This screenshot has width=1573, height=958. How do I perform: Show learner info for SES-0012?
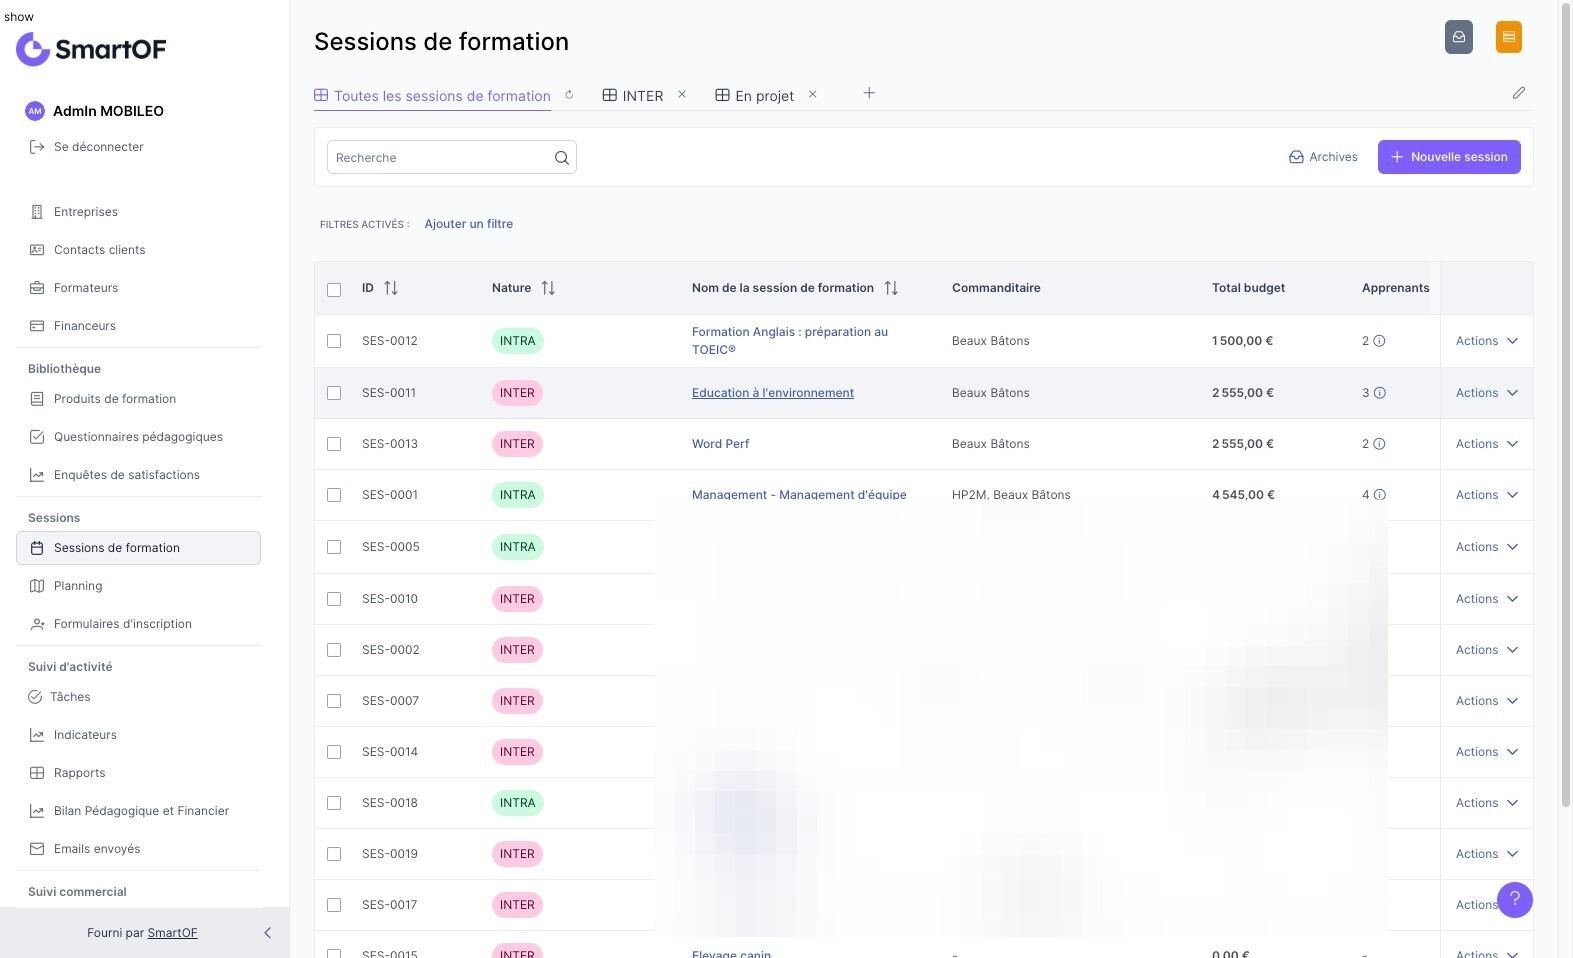click(1379, 341)
